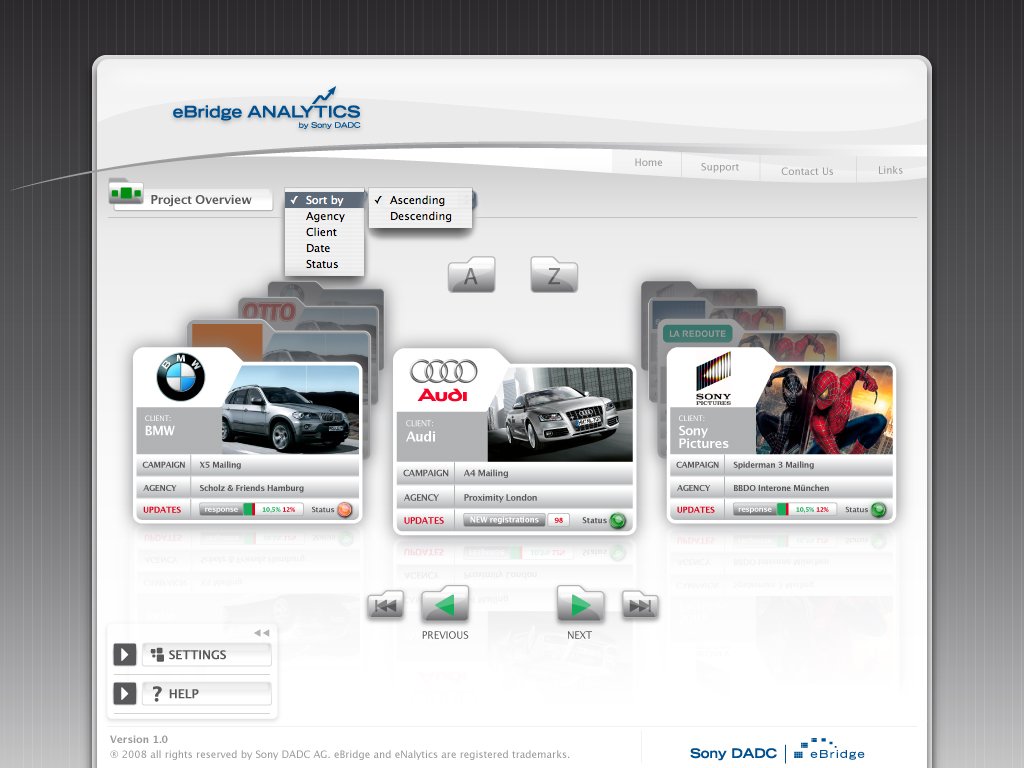Collapse the side panel with double arrows
The width and height of the screenshot is (1024, 768).
(x=261, y=633)
